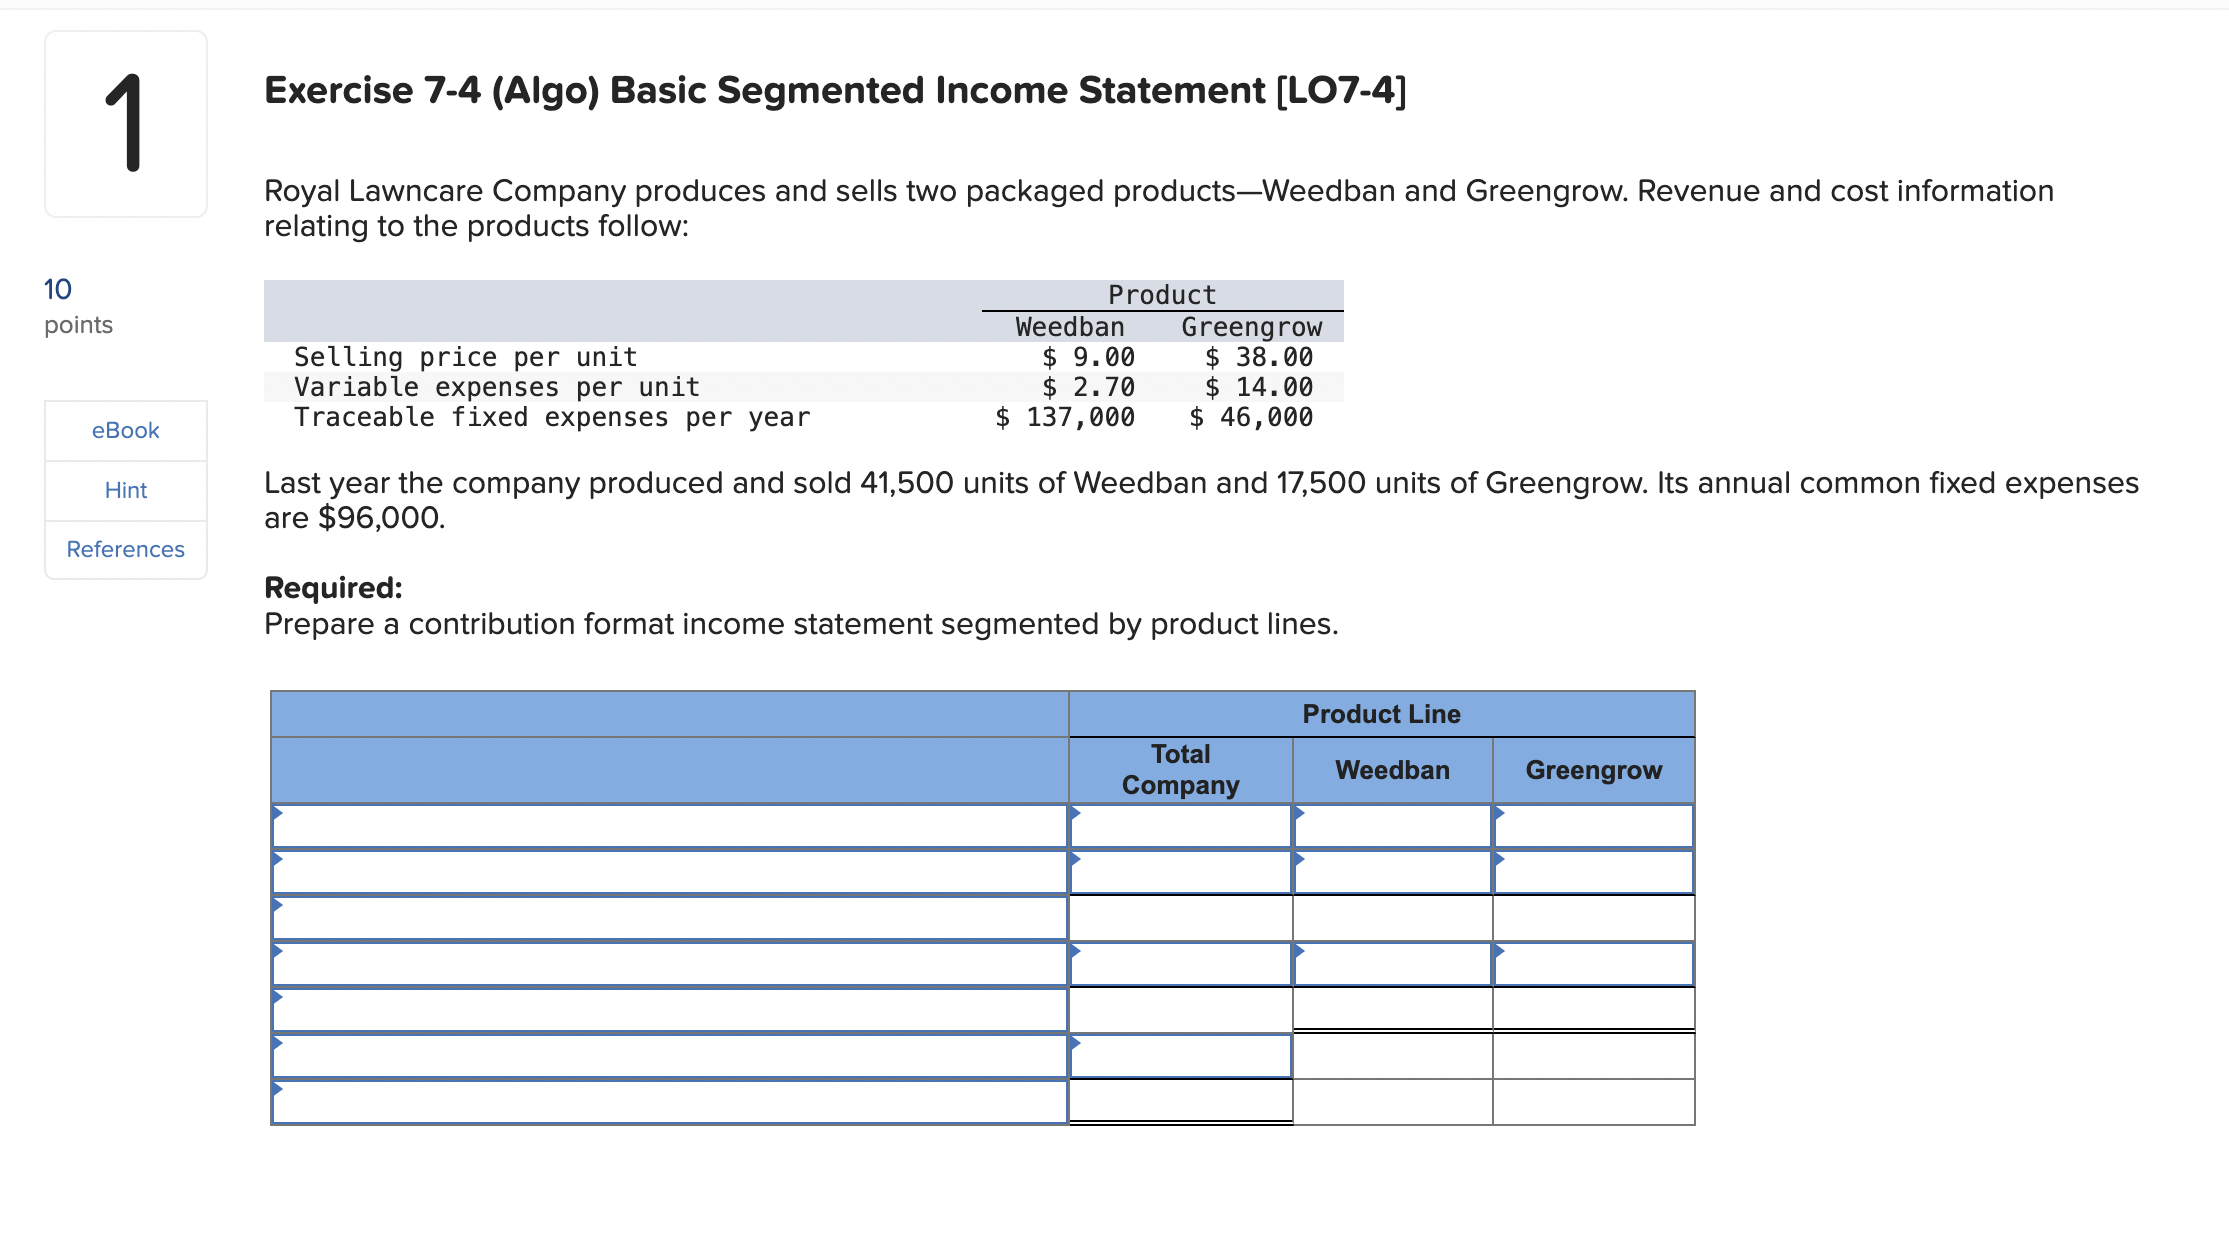Select the Greengrow amount cell in row four
The height and width of the screenshot is (1237, 2229).
[1592, 964]
